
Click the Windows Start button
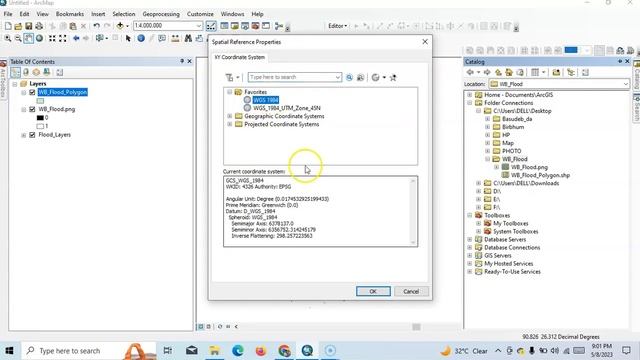pos(9,351)
